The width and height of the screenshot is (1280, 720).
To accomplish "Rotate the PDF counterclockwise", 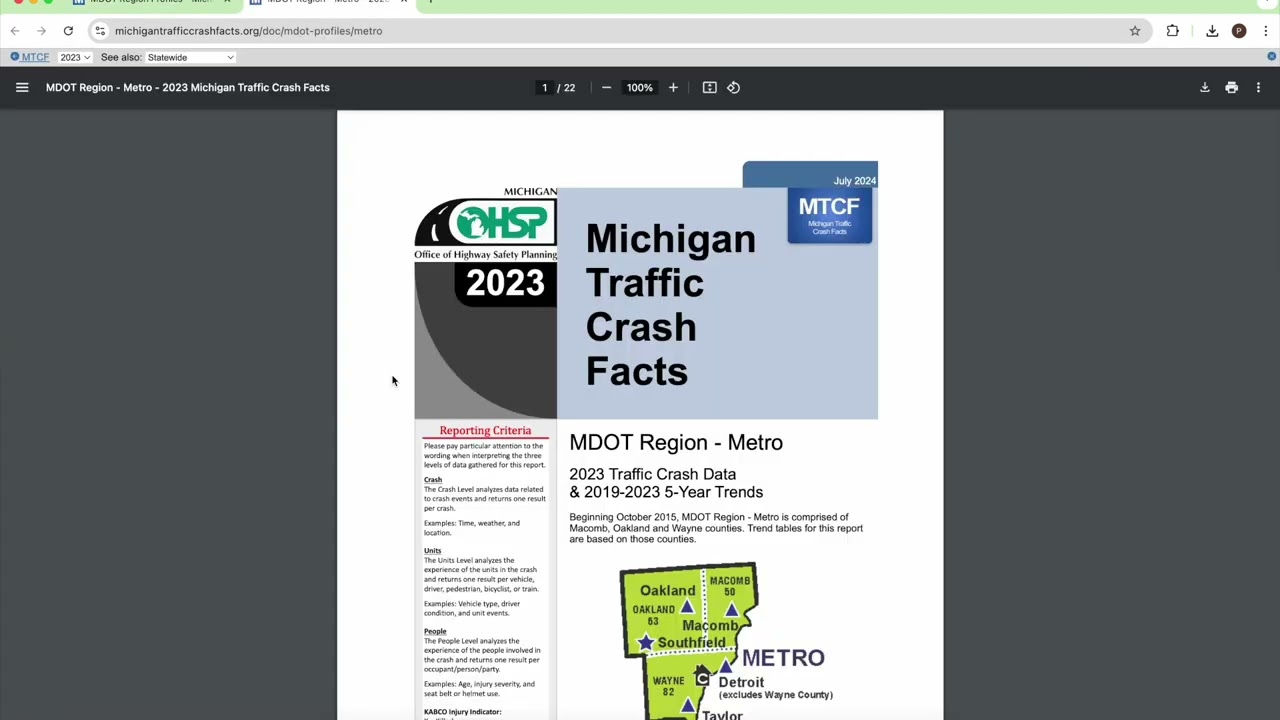I will pyautogui.click(x=734, y=88).
